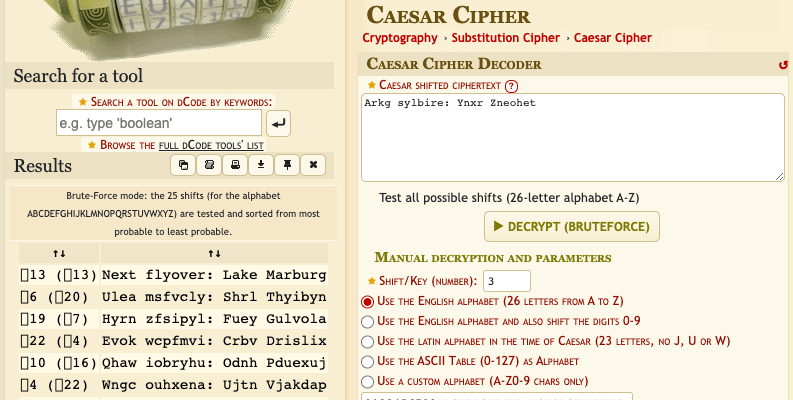Choose 'Use a custom alphabet' radio option
Image resolution: width=793 pixels, height=400 pixels.
(368, 381)
